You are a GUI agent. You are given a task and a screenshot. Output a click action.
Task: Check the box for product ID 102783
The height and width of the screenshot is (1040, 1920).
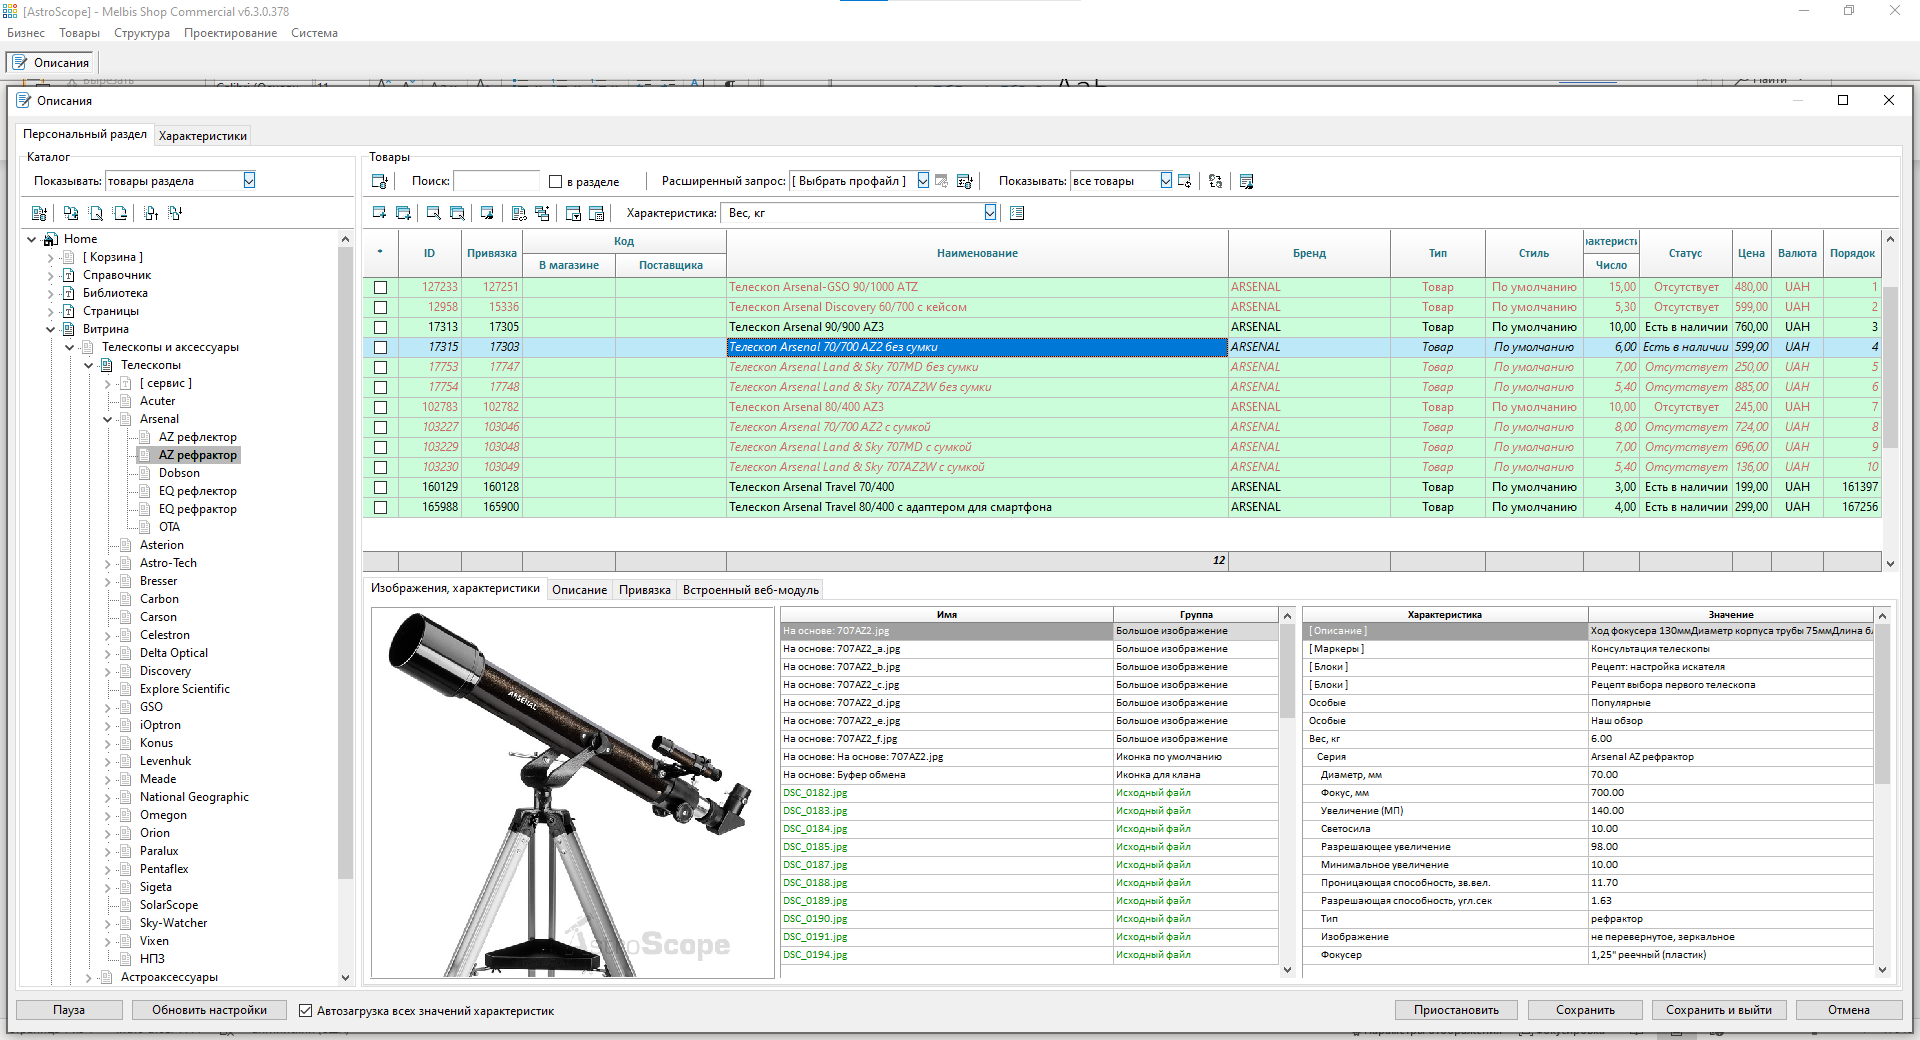click(x=380, y=407)
